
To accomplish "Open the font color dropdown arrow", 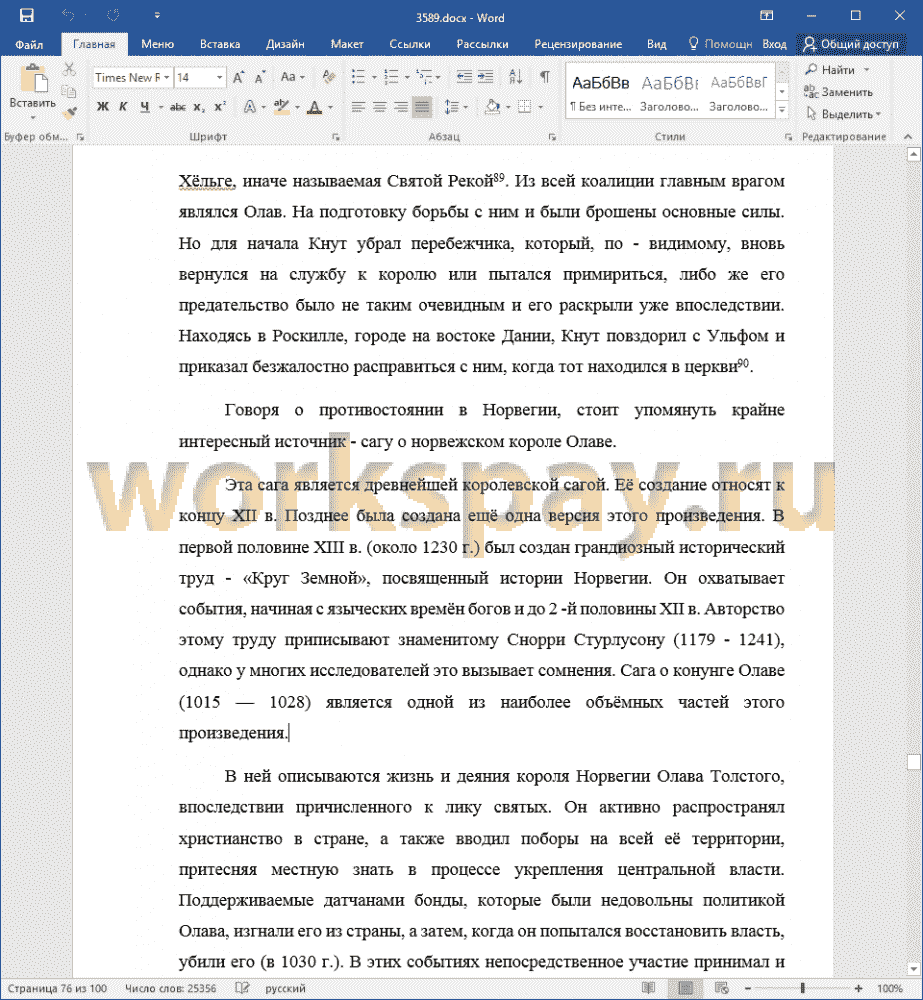I will click(x=330, y=107).
